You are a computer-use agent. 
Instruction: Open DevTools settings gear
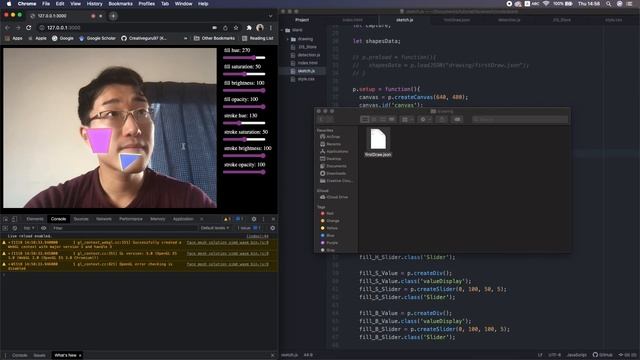(x=254, y=219)
